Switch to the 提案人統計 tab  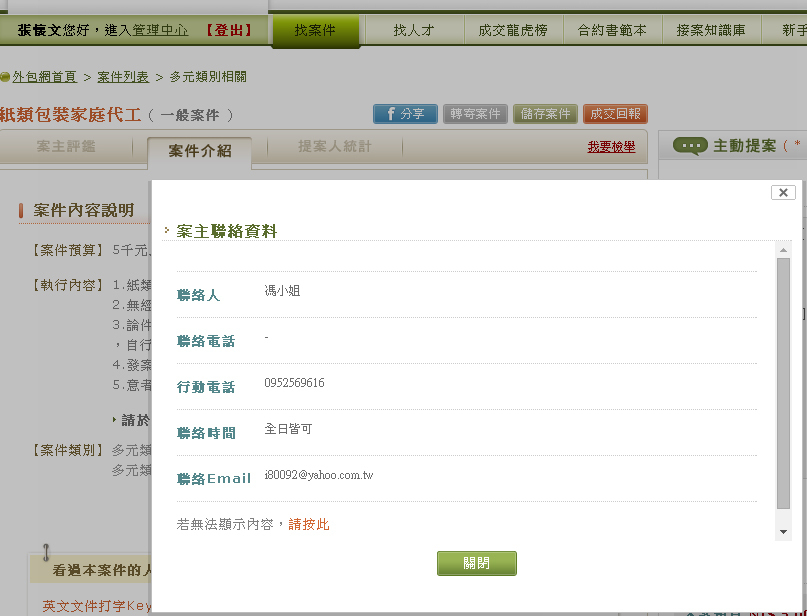(x=335, y=147)
